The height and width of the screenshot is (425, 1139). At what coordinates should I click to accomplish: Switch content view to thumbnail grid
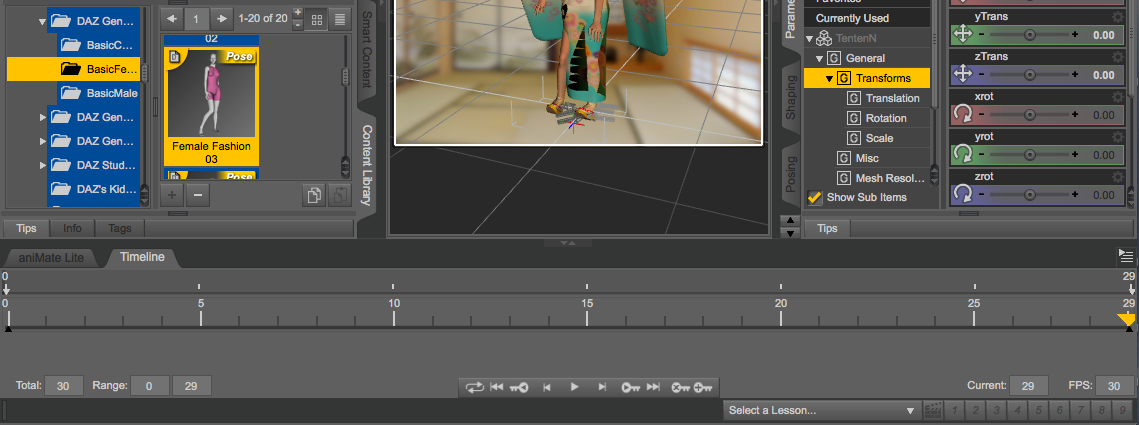coord(316,19)
